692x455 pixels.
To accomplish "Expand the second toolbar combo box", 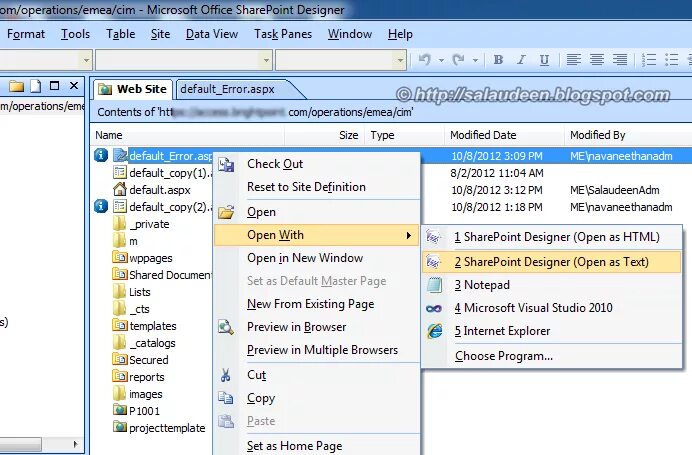I will (266, 60).
